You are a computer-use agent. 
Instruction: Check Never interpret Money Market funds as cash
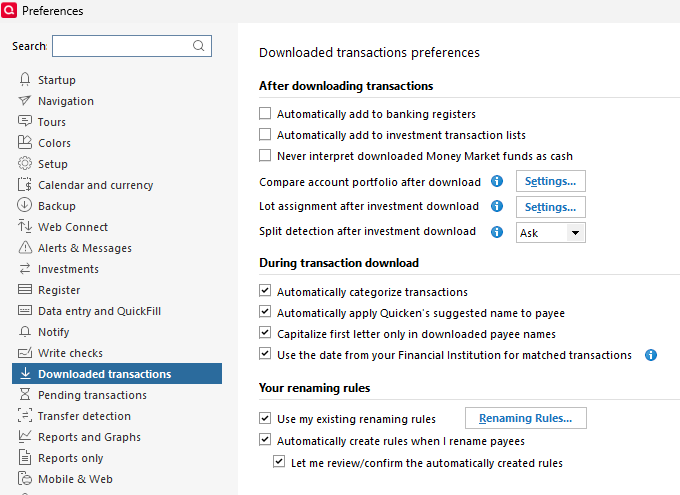point(265,156)
